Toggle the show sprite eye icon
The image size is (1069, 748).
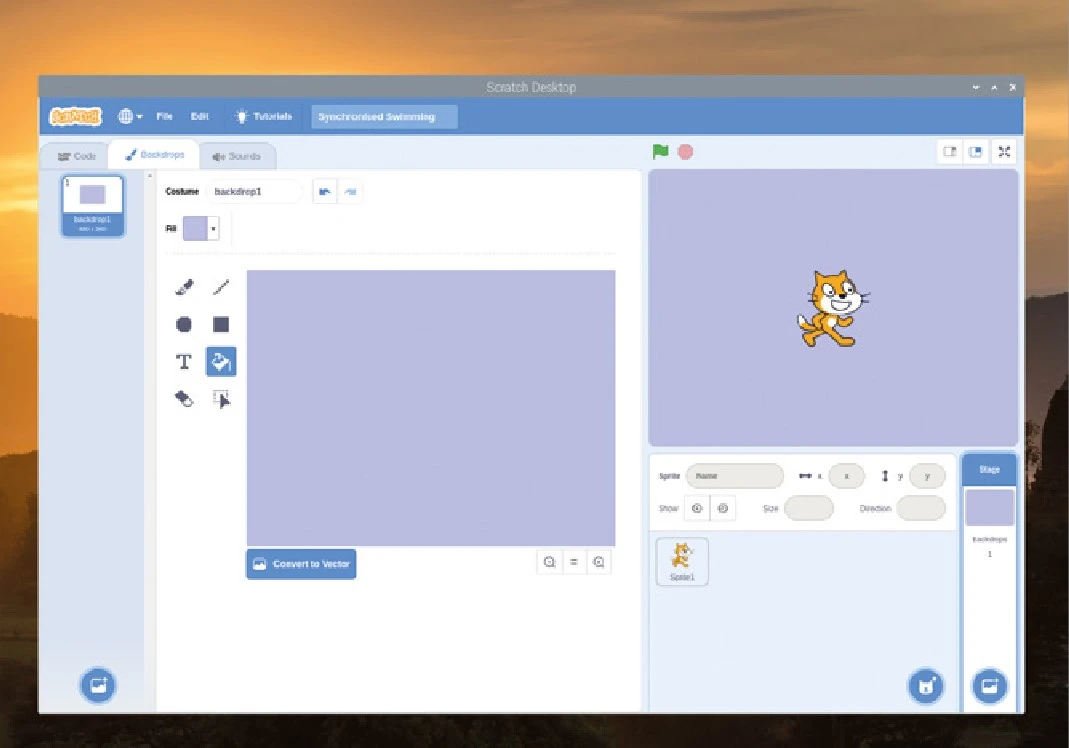697,508
